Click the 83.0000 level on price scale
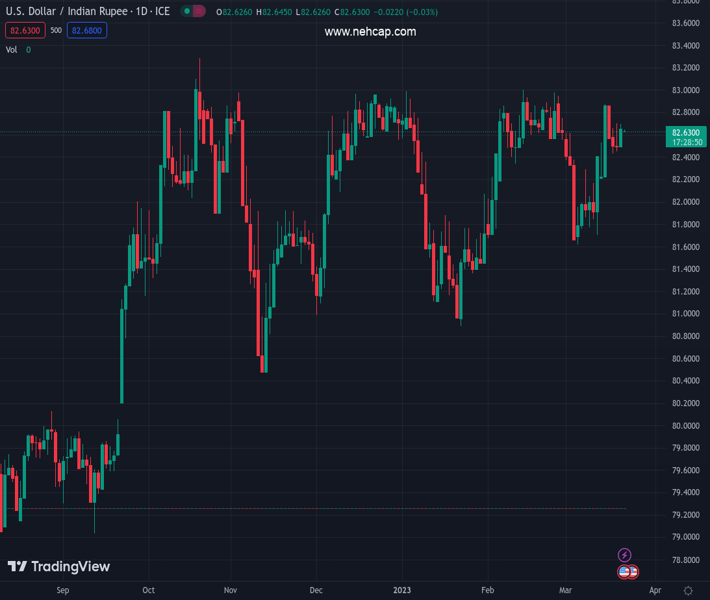The height and width of the screenshot is (600, 710). [x=685, y=90]
